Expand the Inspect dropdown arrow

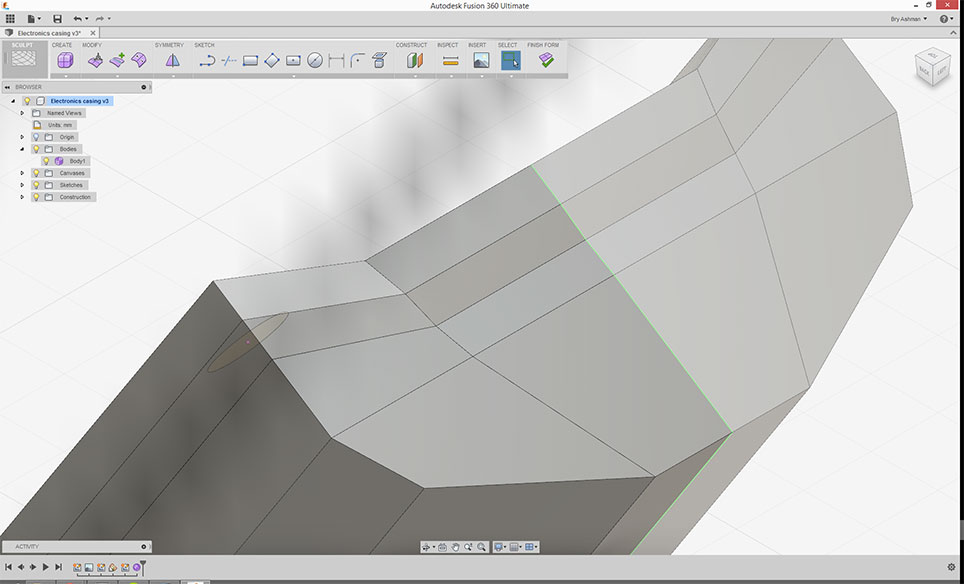[x=451, y=76]
